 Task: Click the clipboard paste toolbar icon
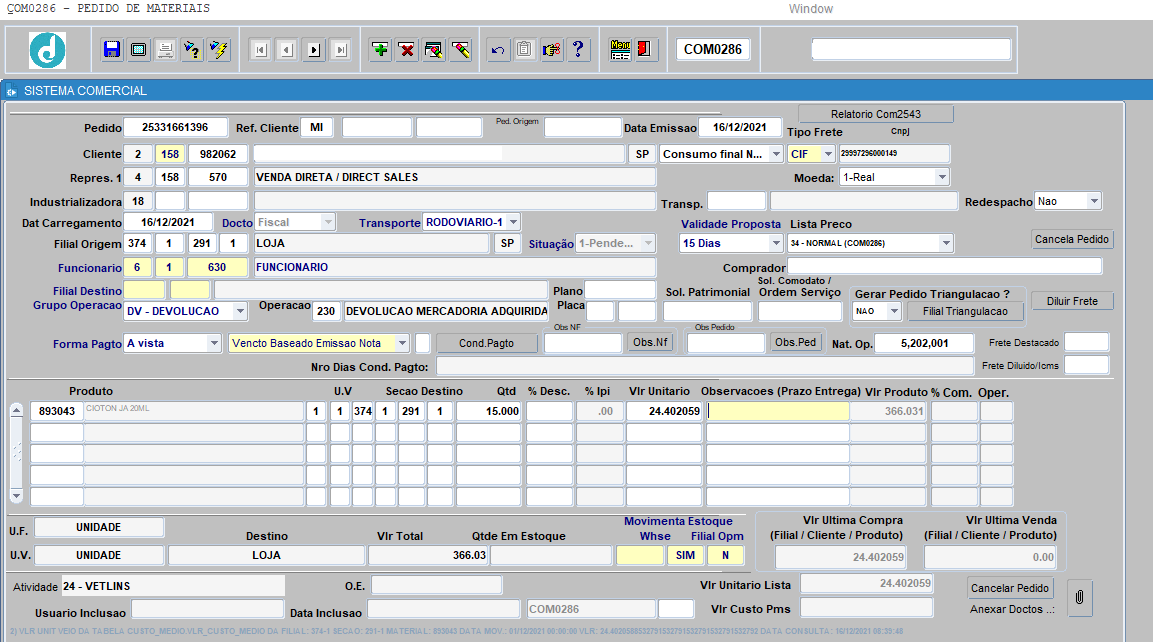click(x=524, y=49)
